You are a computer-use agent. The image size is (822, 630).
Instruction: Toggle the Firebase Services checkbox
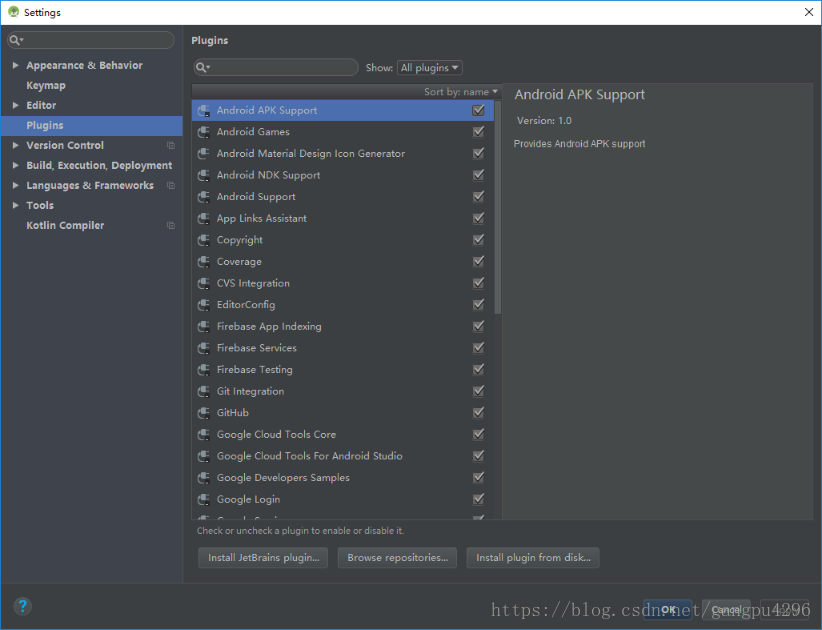478,347
